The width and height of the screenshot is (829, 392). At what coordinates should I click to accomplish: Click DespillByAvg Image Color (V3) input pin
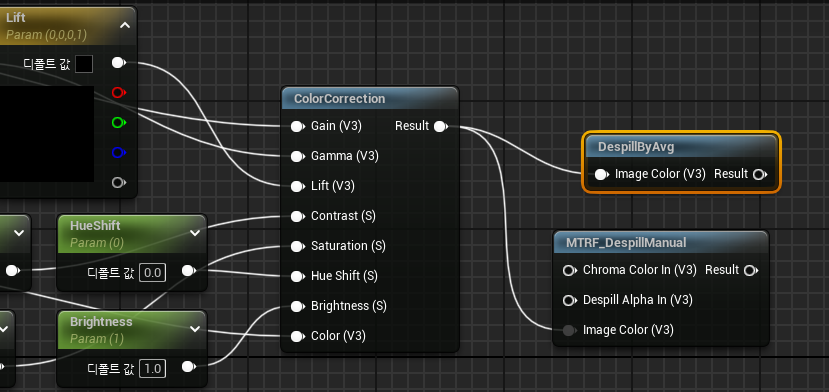601,175
